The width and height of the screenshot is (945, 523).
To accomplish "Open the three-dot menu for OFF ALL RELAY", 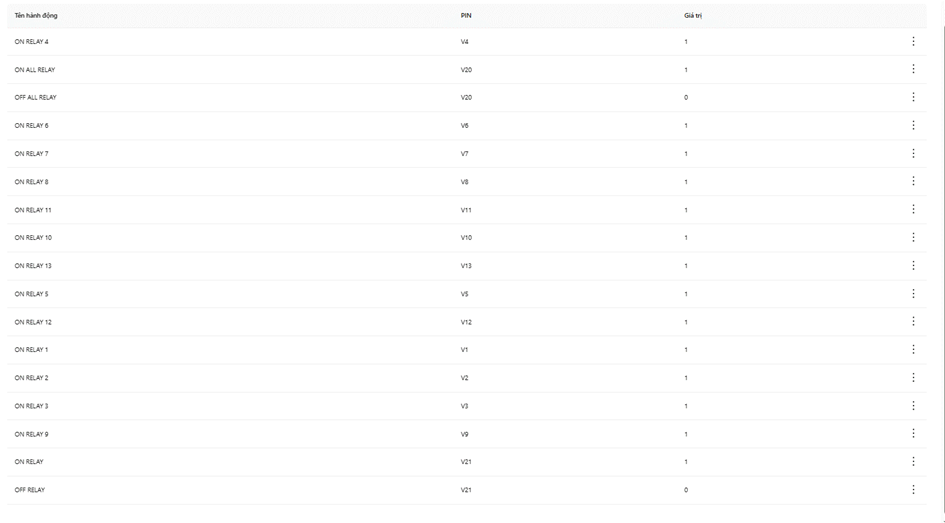I will point(913,97).
